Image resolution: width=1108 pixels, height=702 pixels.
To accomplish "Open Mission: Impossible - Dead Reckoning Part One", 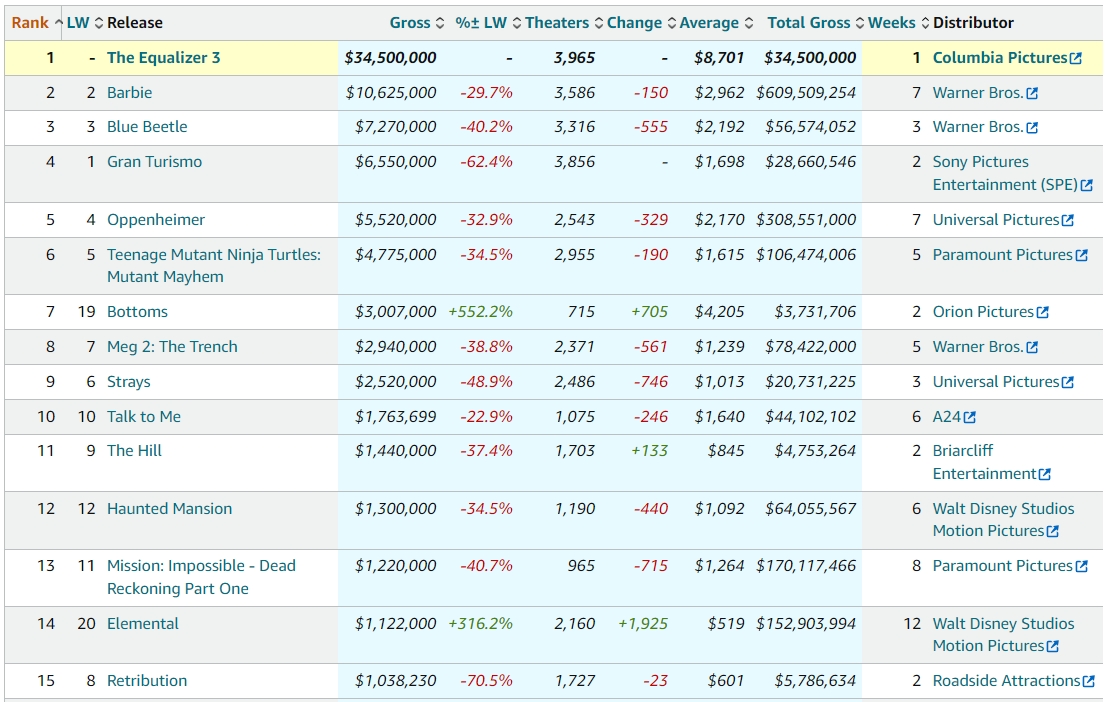I will click(201, 577).
